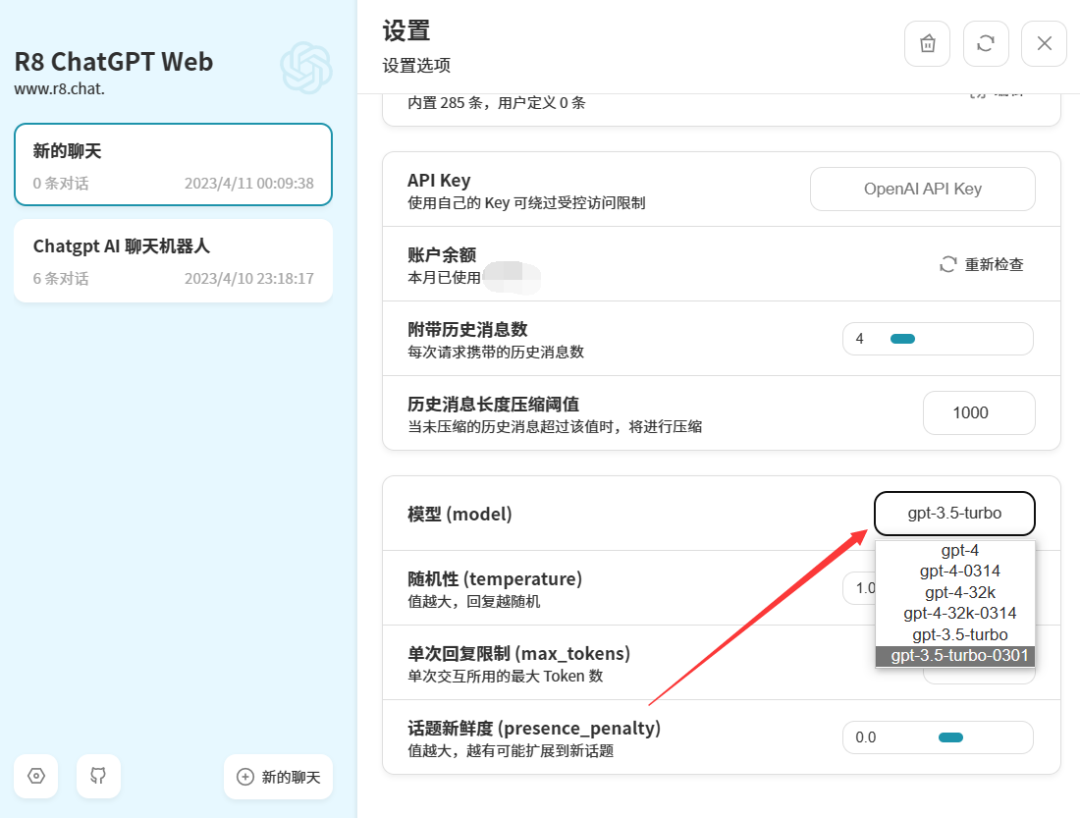1080x818 pixels.
Task: Click the 历史消息长度压缩阈值 field showing 1000
Action: click(x=979, y=412)
